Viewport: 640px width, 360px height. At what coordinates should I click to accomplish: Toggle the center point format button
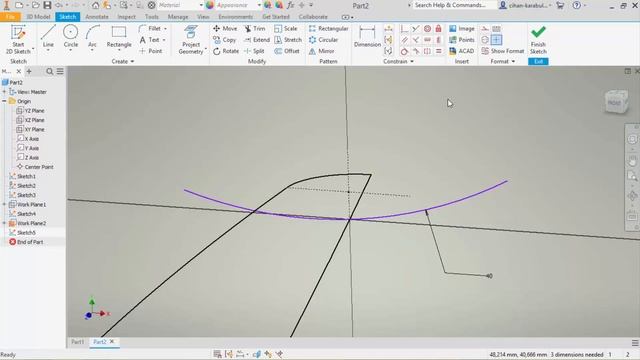click(496, 40)
